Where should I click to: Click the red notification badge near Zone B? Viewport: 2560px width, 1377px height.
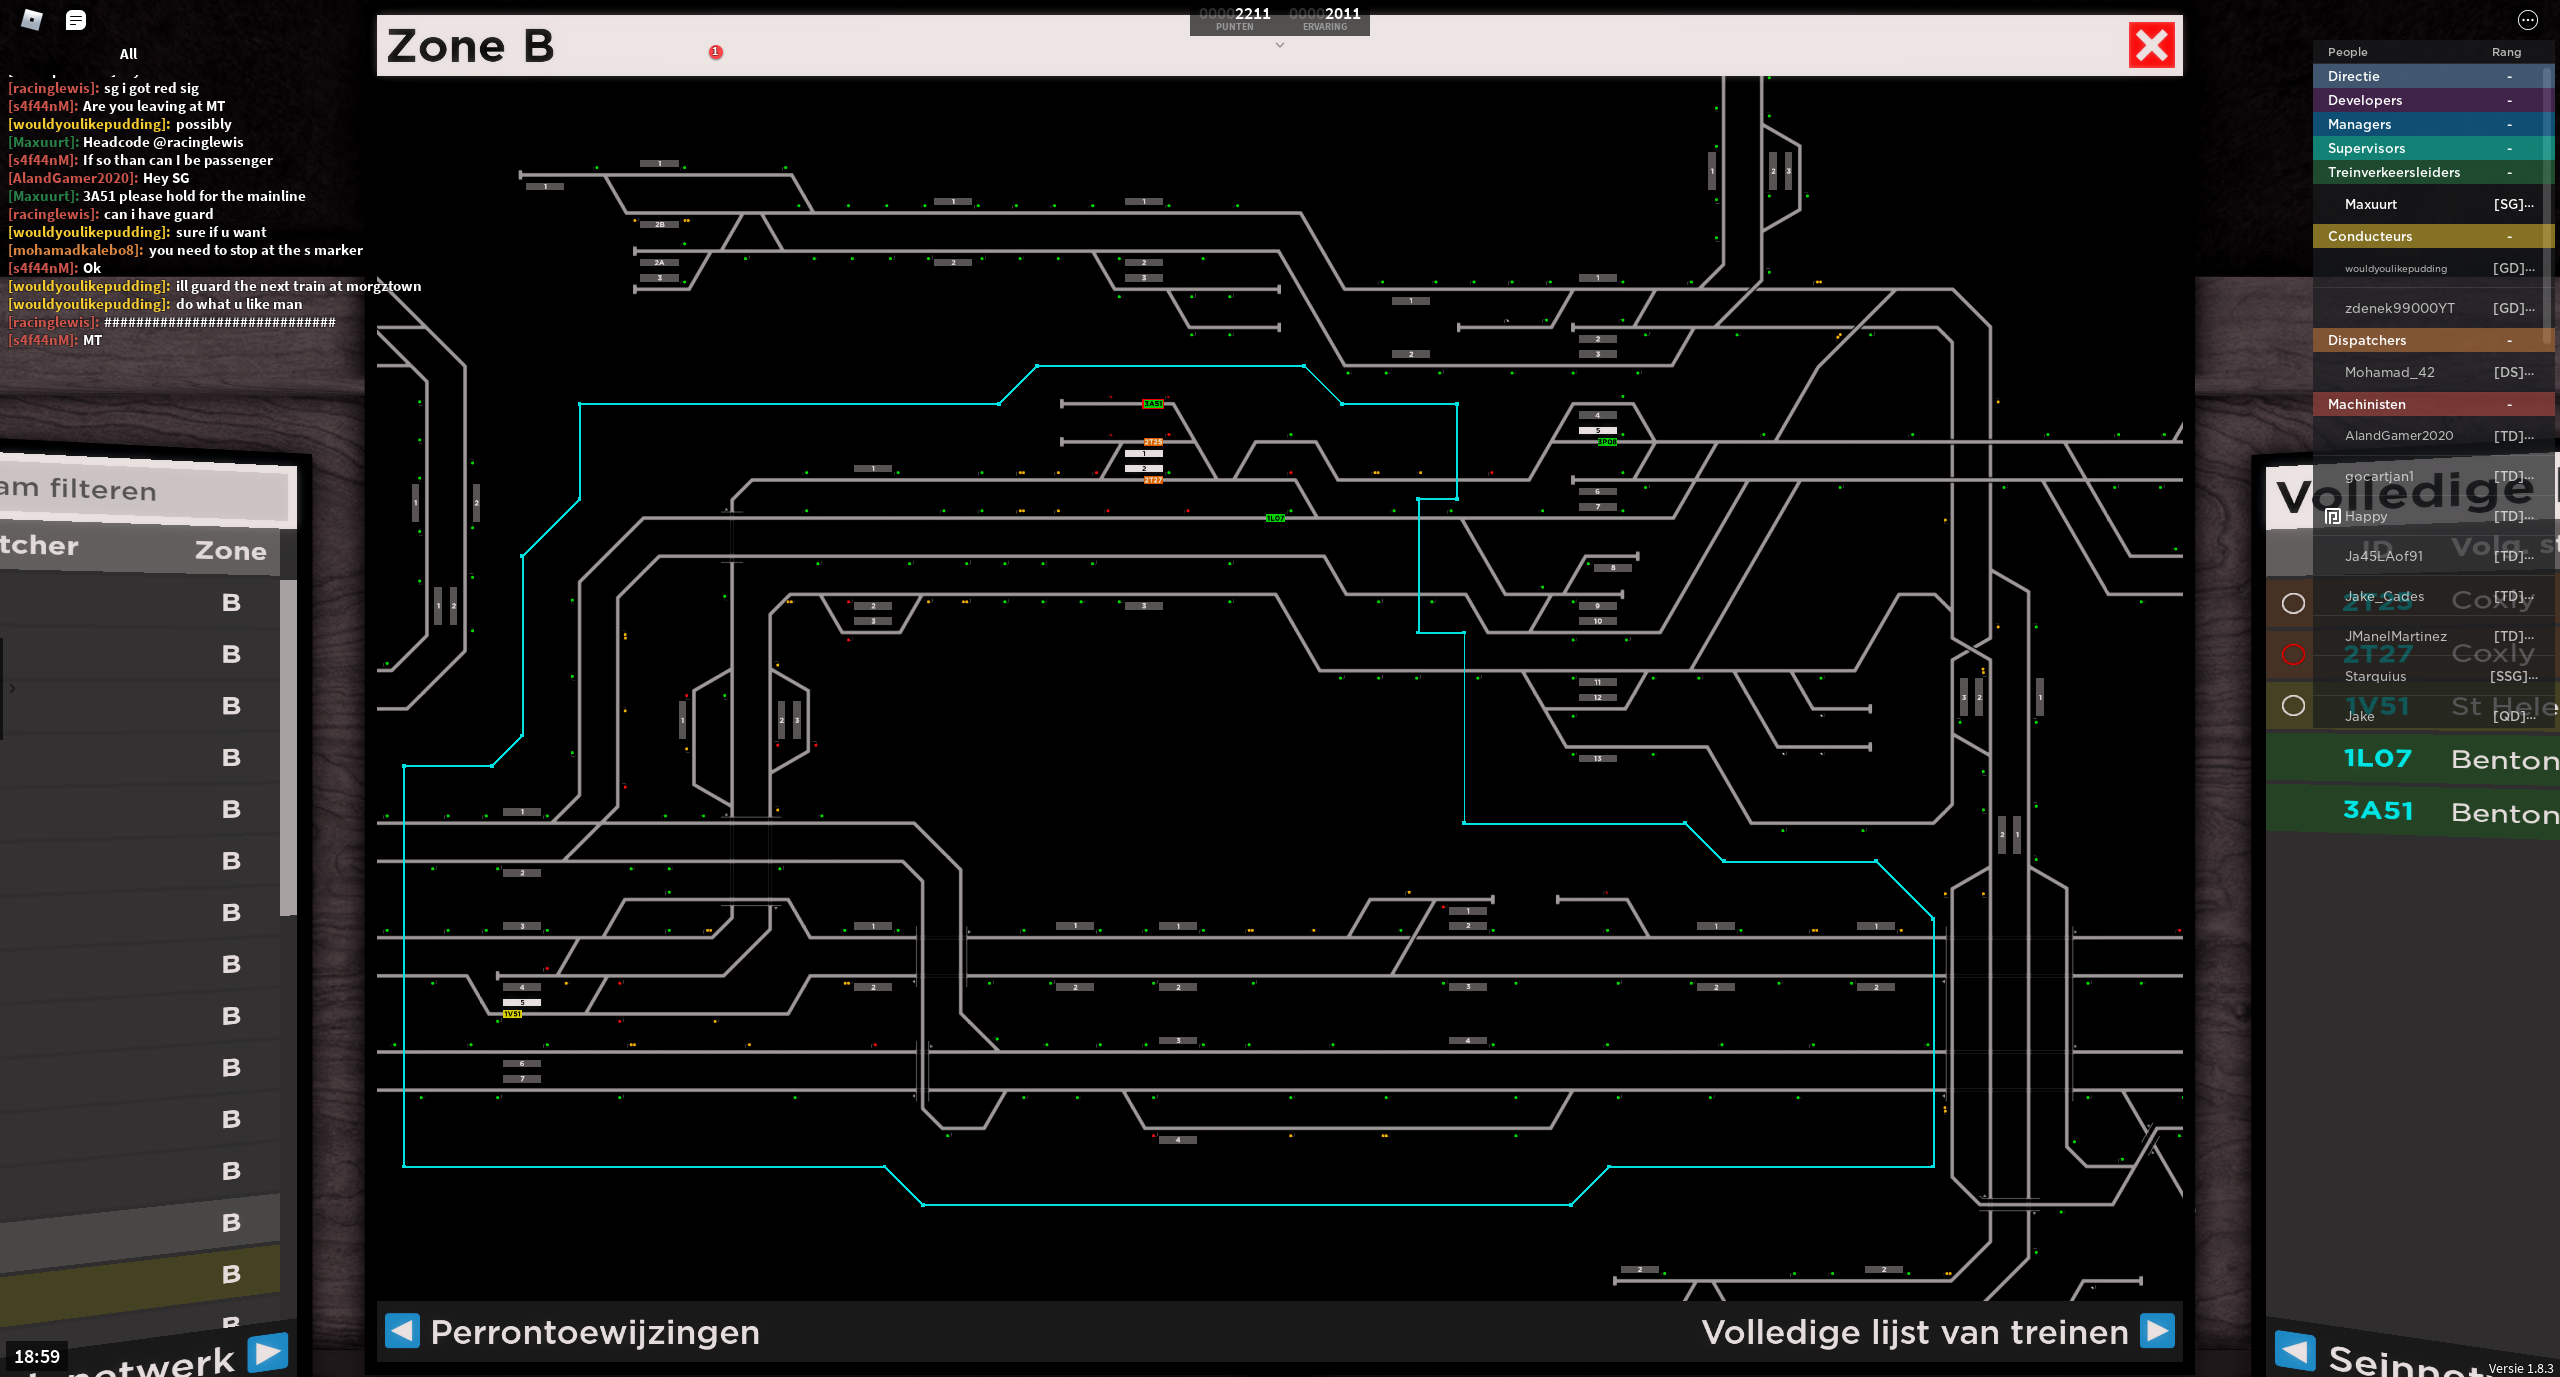point(715,52)
